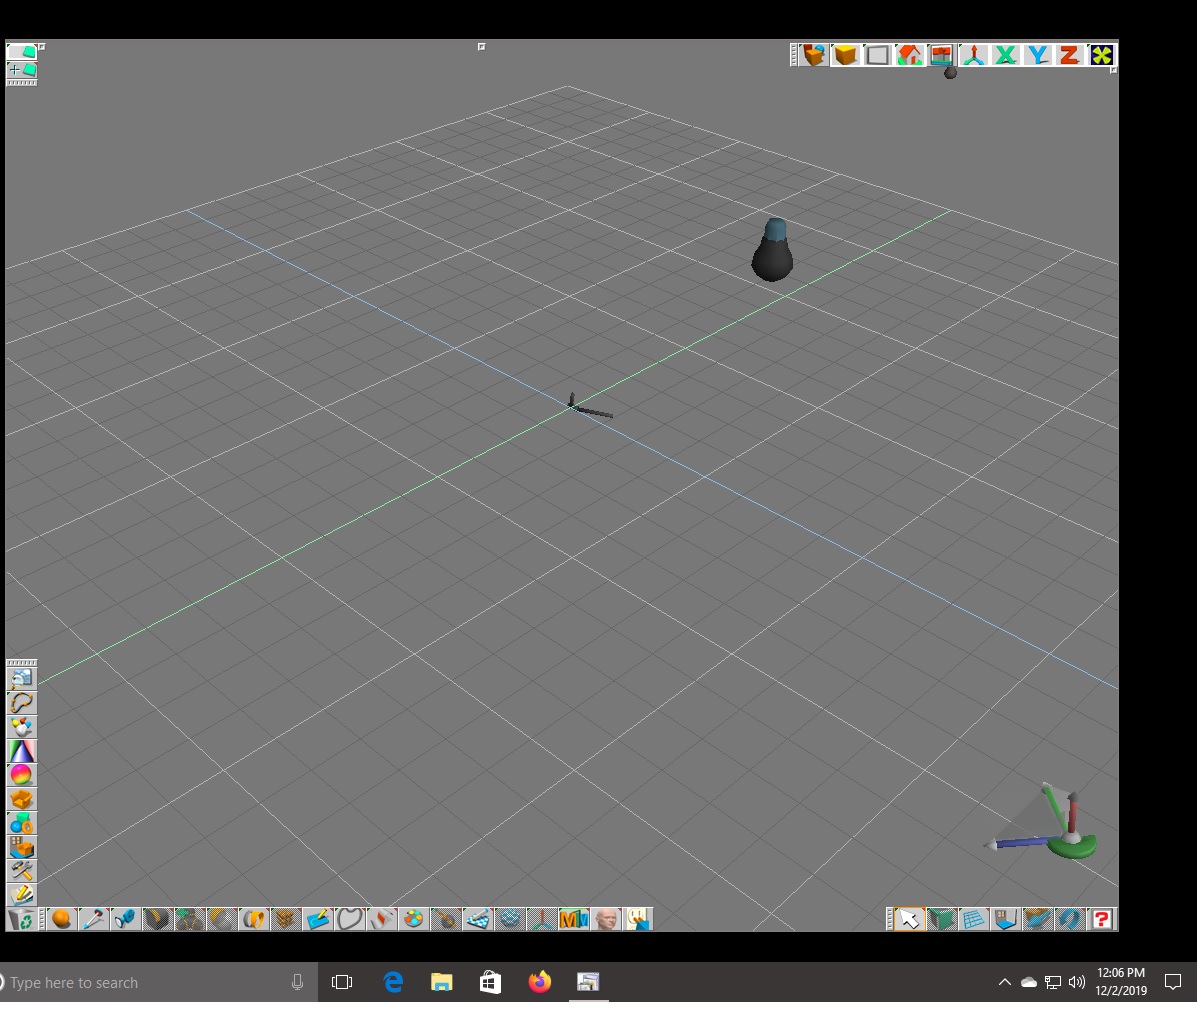
Task: Click the checkered plane UV pencil icon
Action: [478, 919]
